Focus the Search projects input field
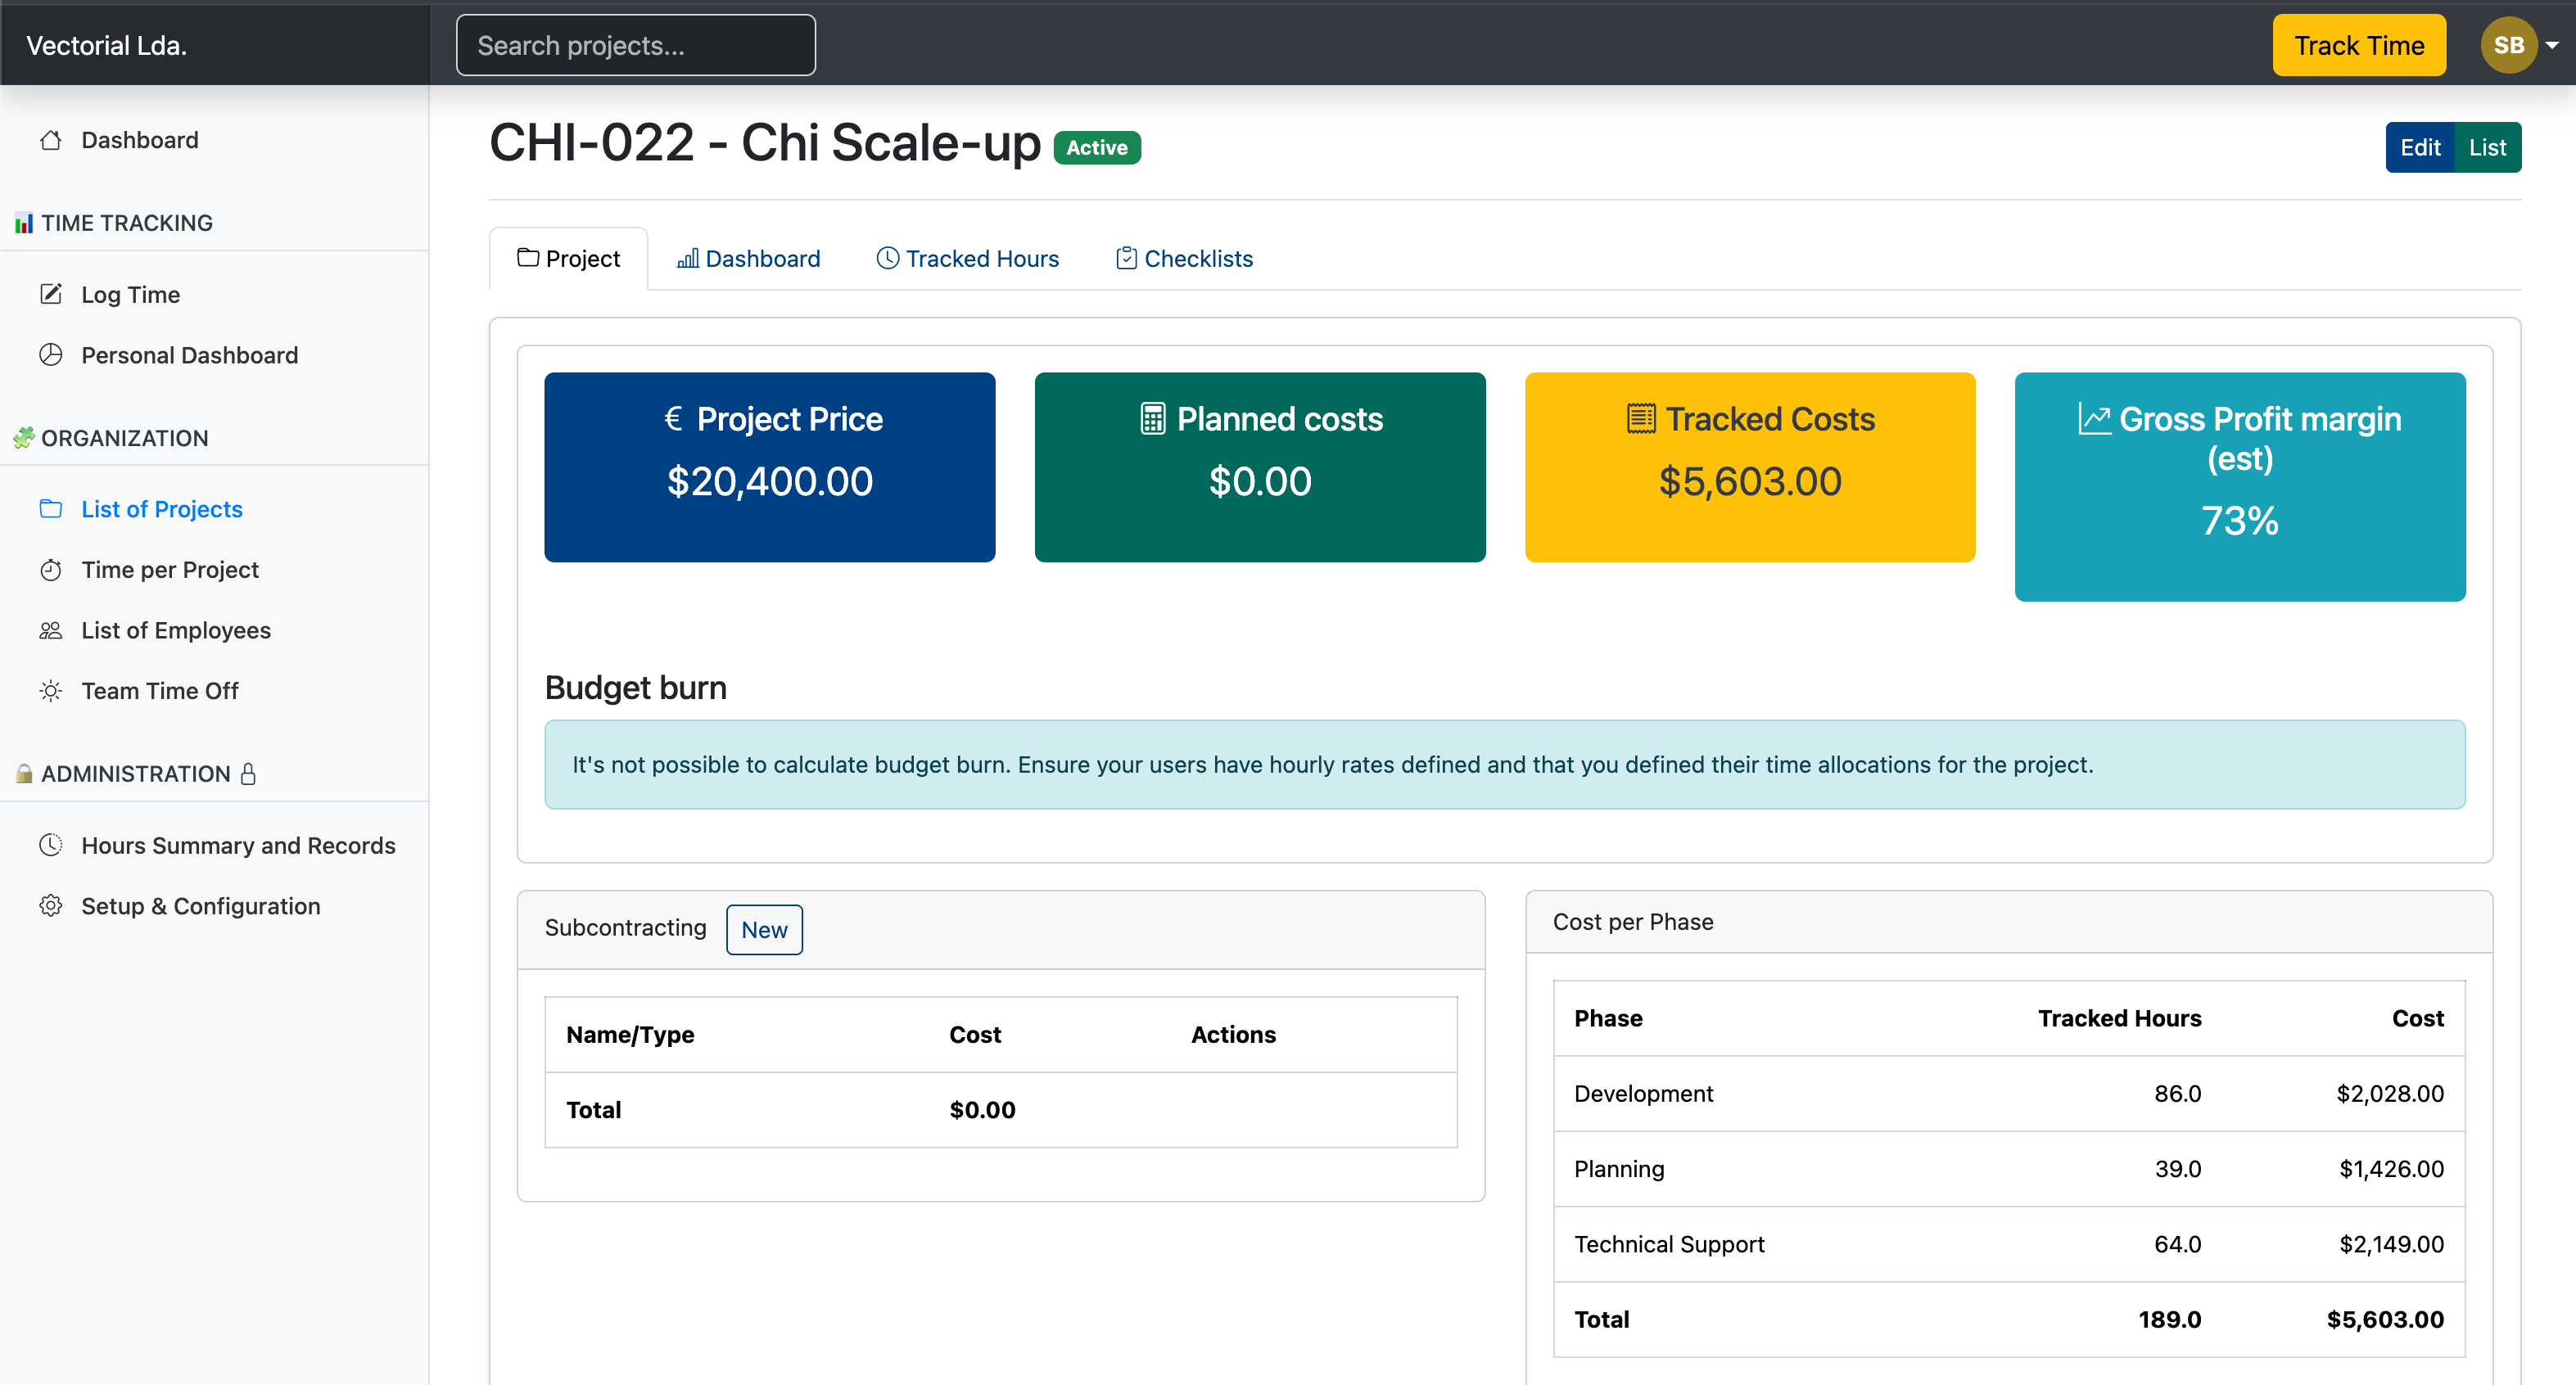The height and width of the screenshot is (1385, 2576). coord(636,45)
